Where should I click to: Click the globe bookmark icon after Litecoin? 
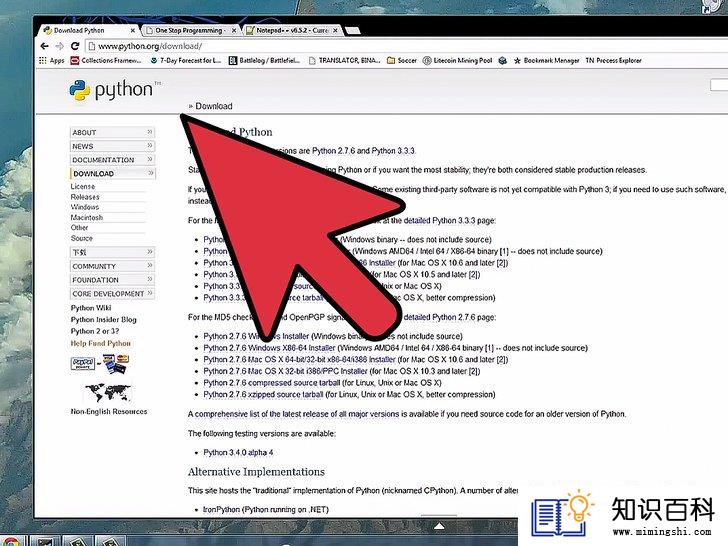tap(502, 60)
